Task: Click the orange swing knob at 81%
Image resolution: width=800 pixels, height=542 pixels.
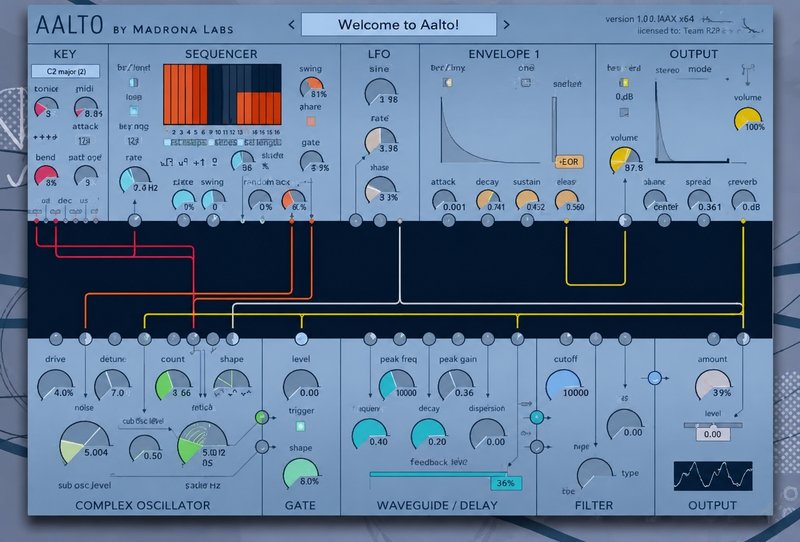Action: click(x=311, y=88)
